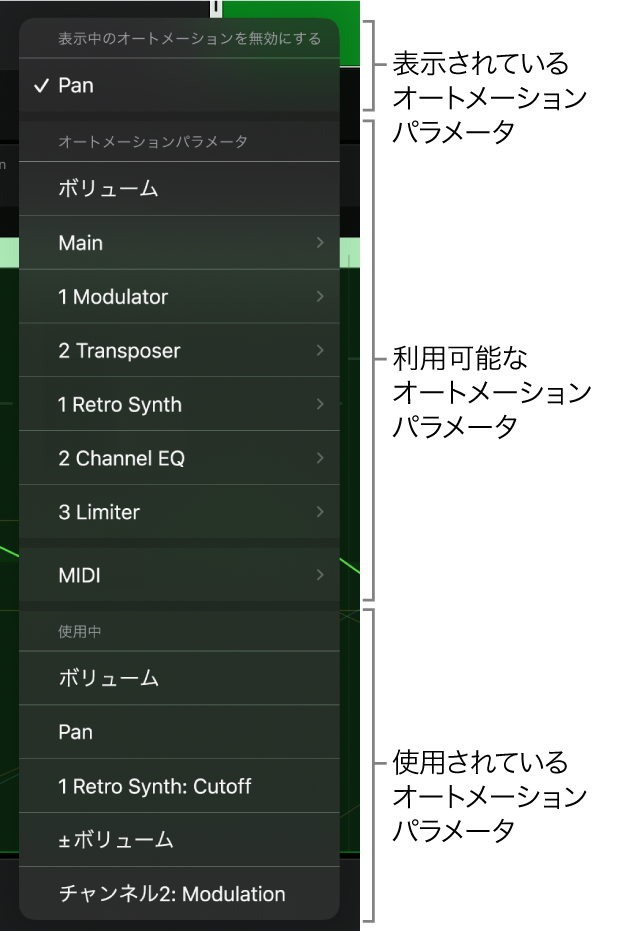The image size is (628, 931).
Task: Expand the 1 Modulator submenu
Action: 322,296
